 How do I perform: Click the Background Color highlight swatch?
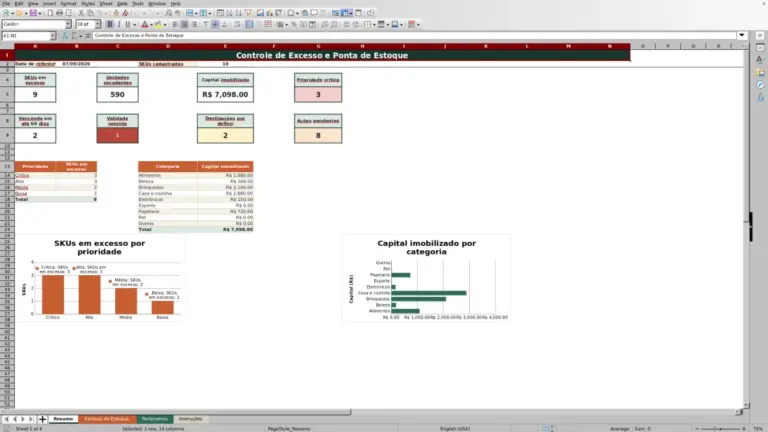pos(158,24)
